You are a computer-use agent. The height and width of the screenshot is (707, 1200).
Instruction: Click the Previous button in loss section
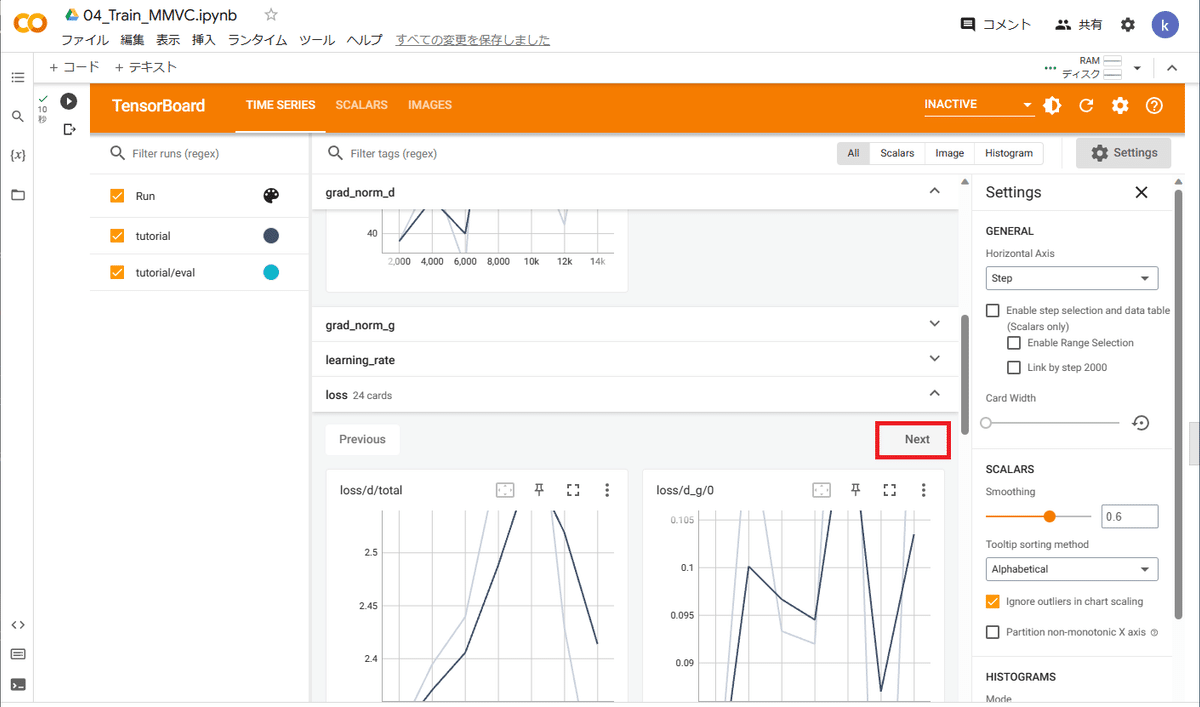362,439
